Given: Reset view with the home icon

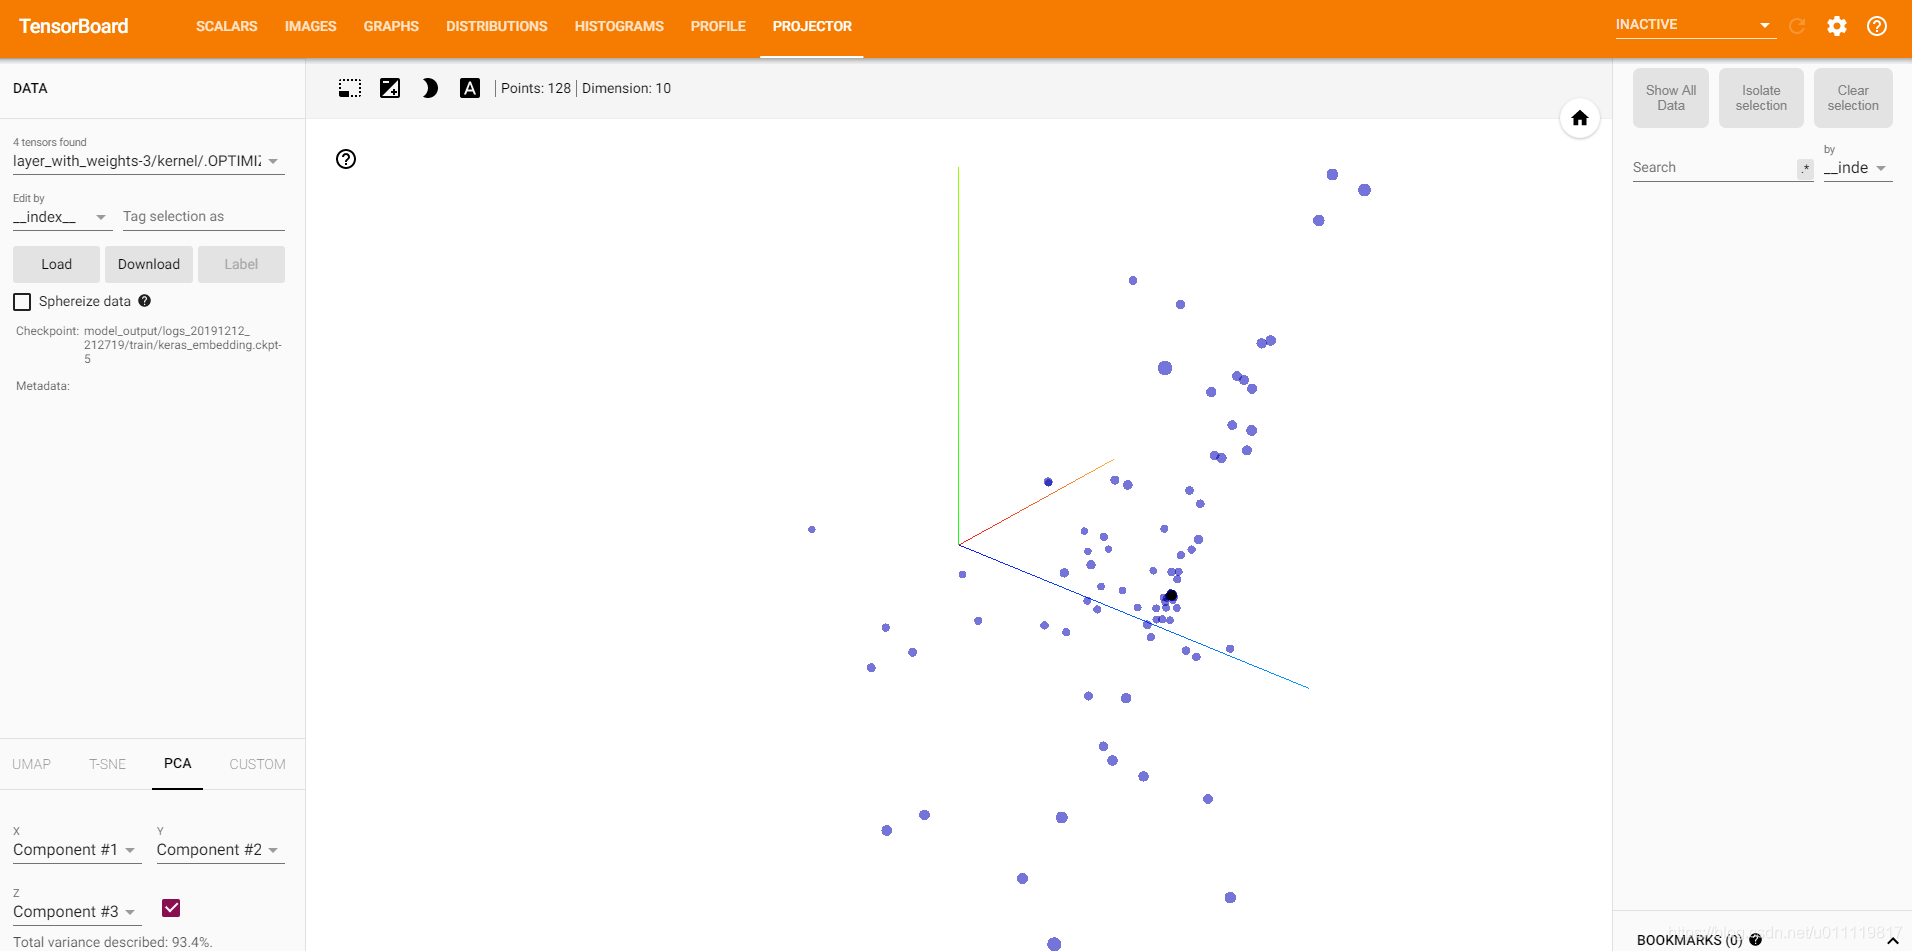Looking at the screenshot, I should [1580, 118].
